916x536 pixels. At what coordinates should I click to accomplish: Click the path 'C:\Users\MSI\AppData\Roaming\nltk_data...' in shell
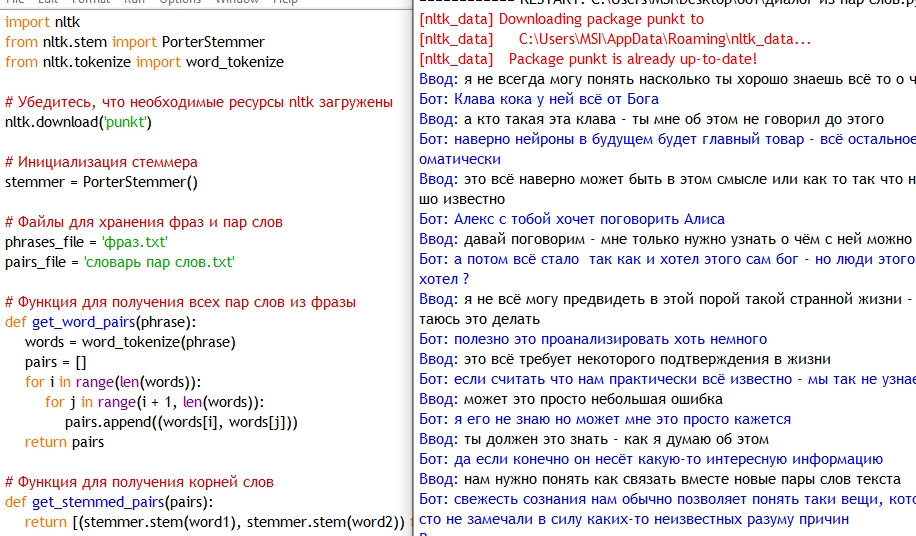665,39
